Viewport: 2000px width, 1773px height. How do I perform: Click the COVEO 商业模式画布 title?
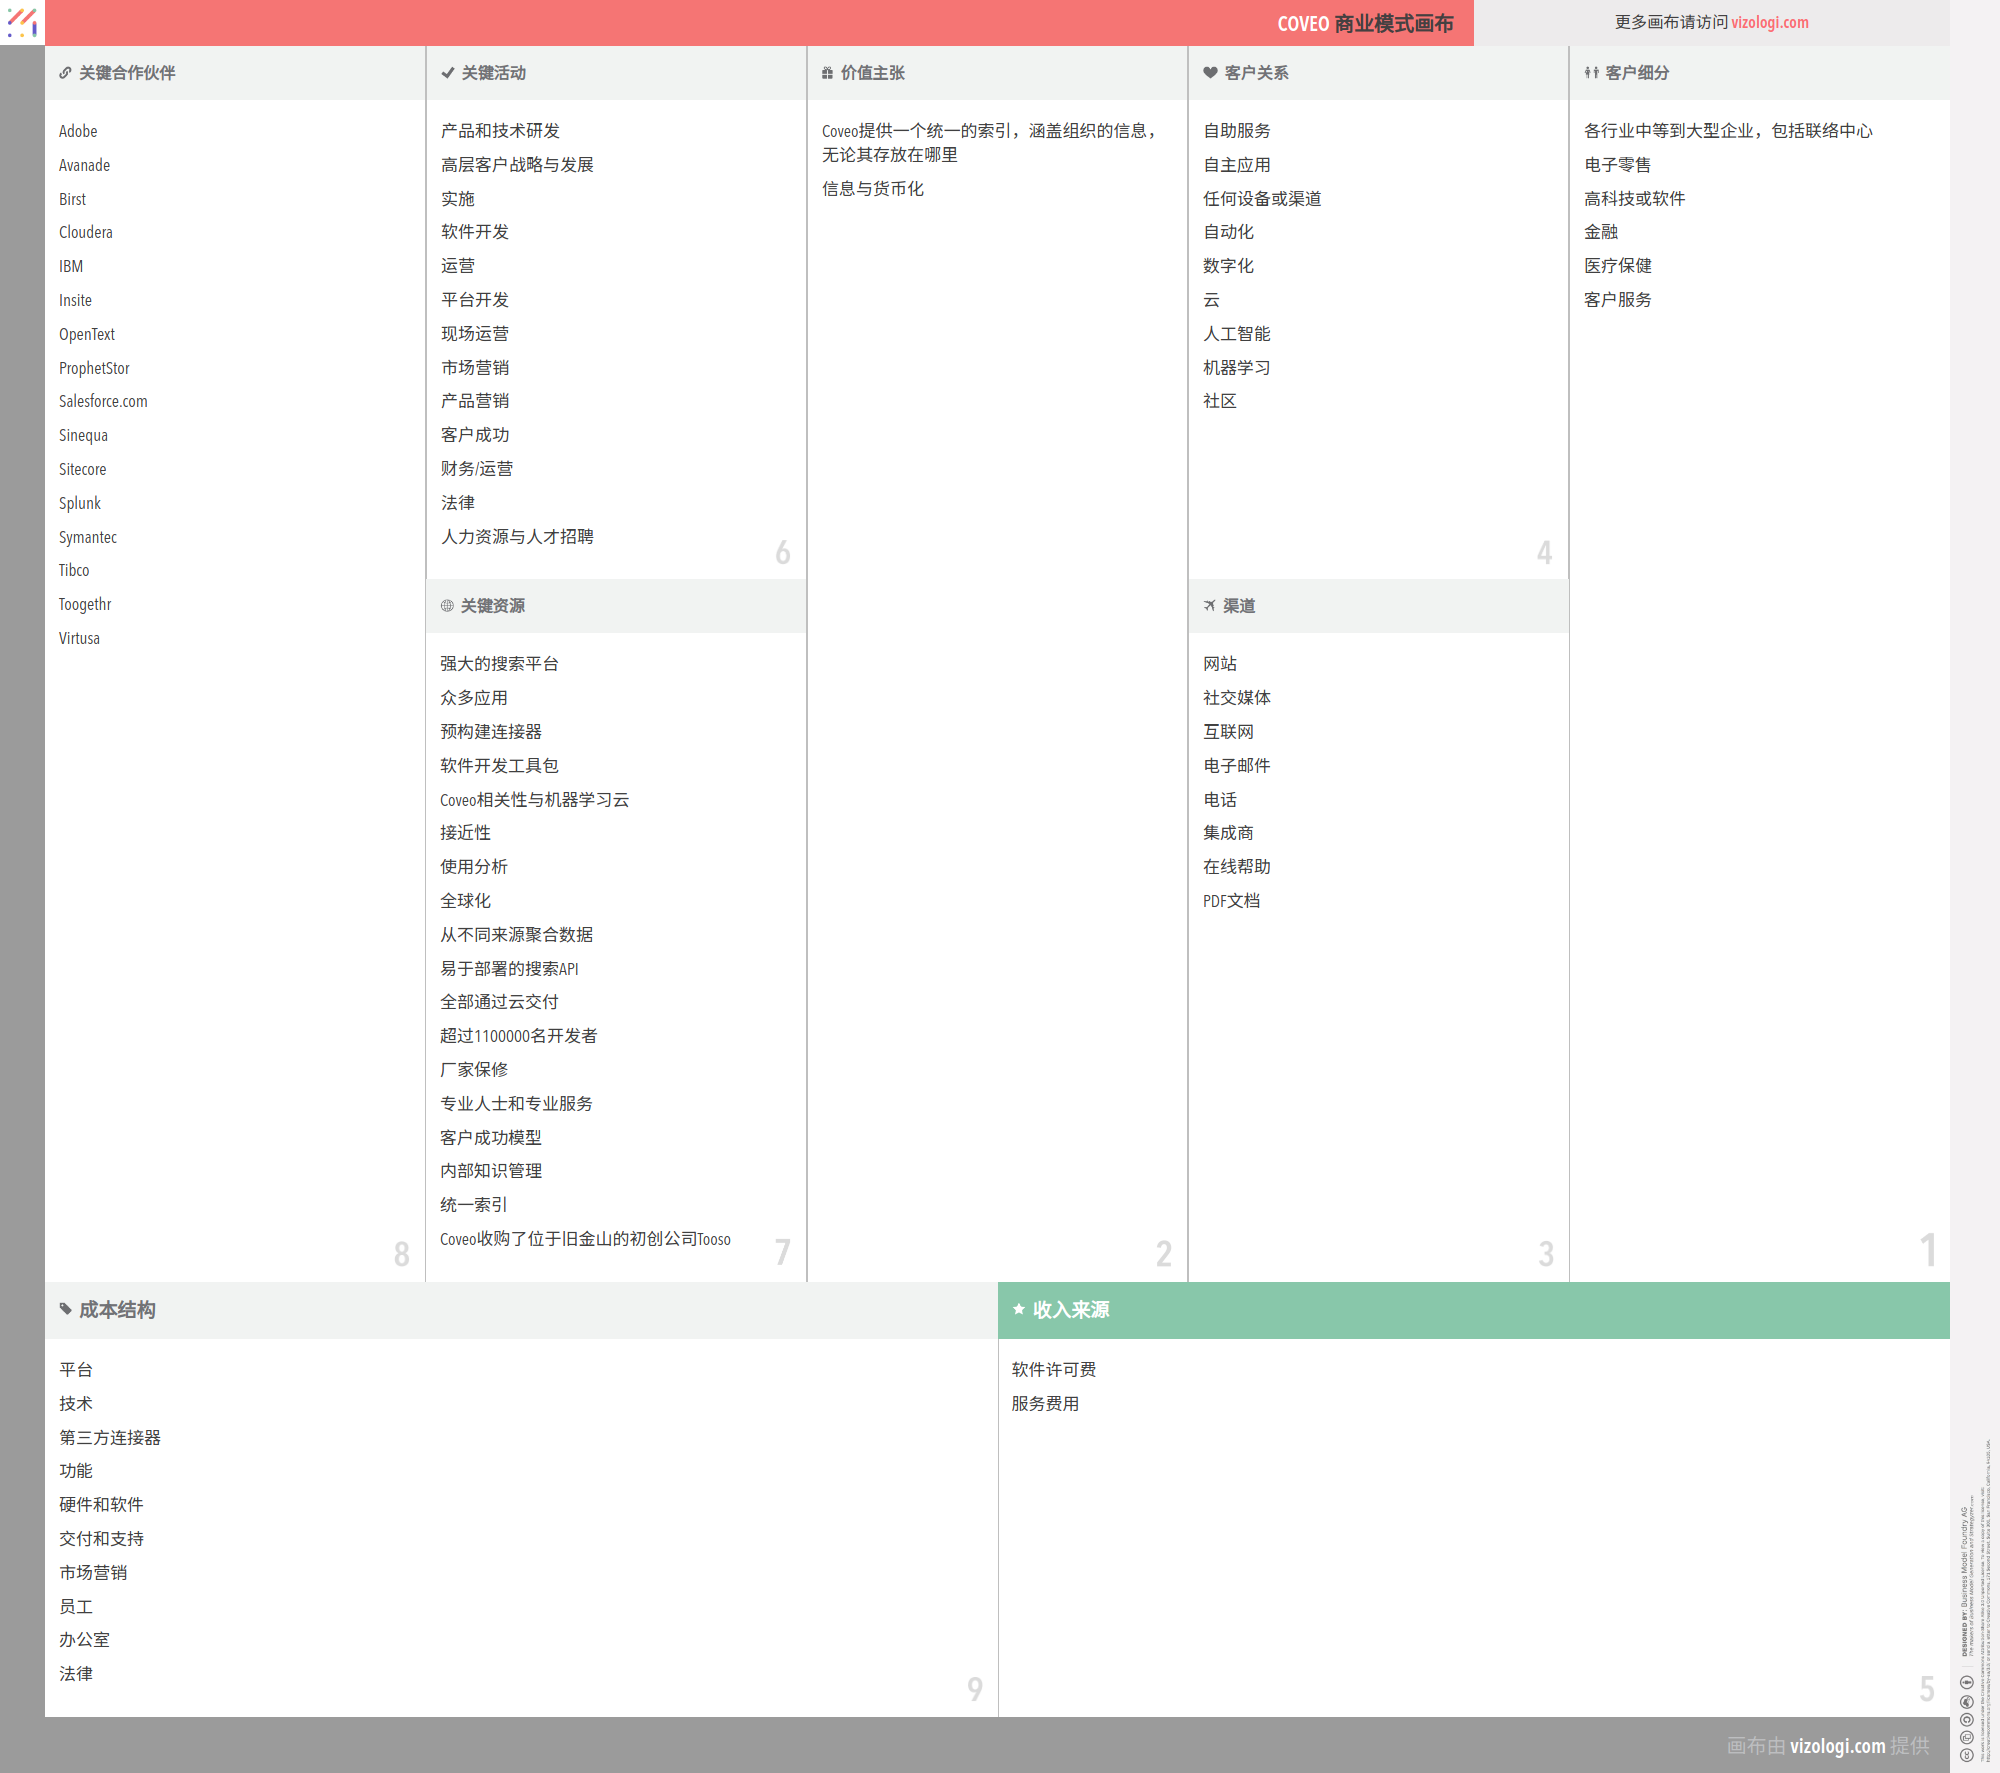click(x=1364, y=23)
